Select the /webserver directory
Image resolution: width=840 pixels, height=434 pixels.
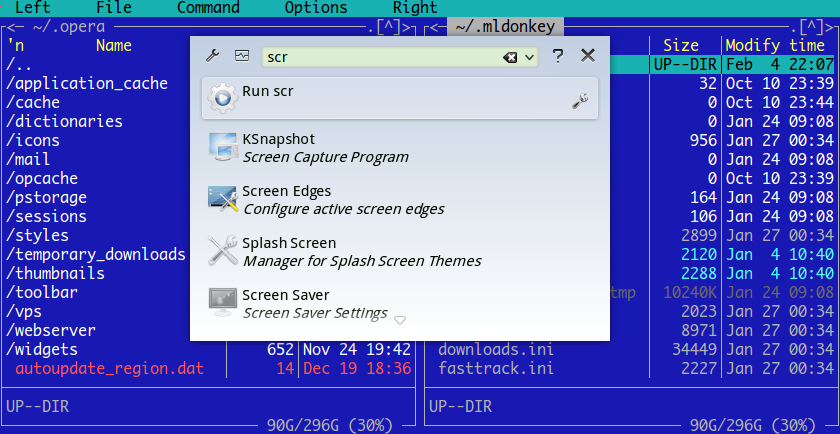click(51, 331)
